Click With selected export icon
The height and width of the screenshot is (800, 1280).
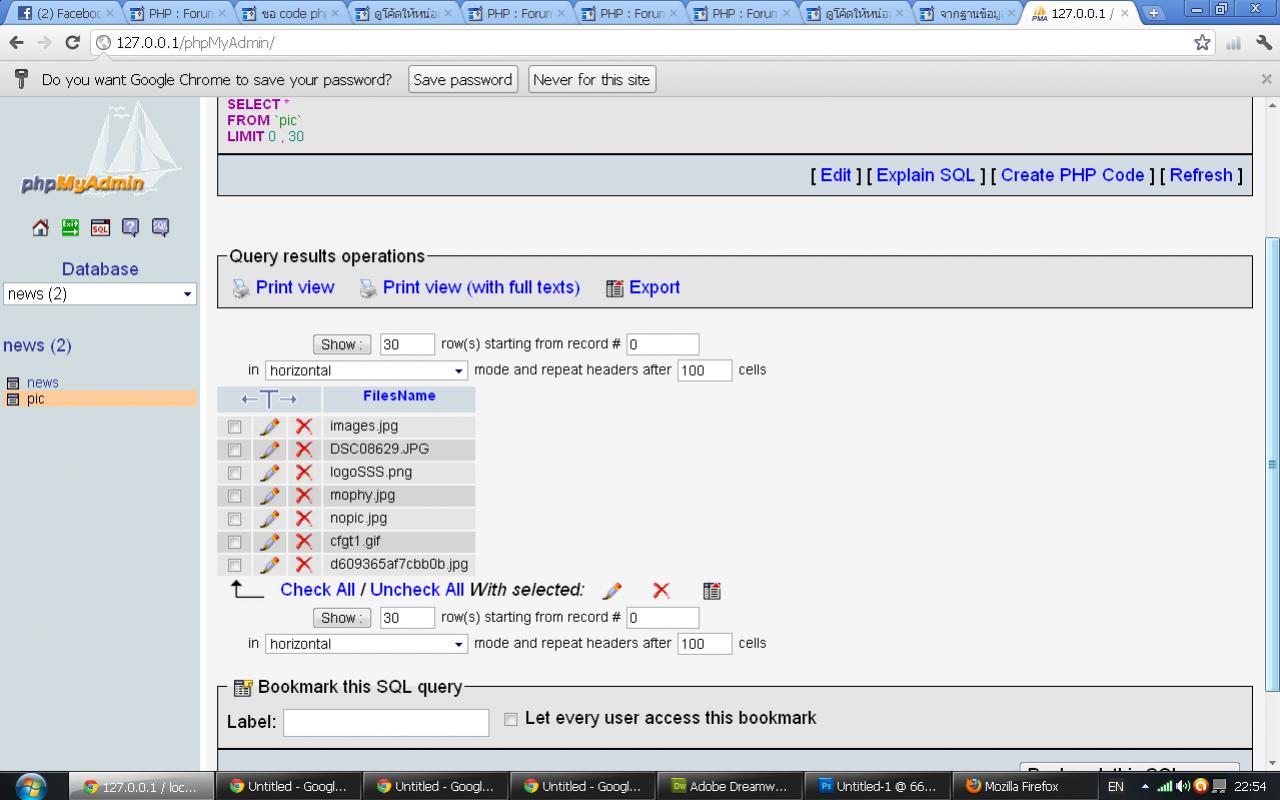[x=711, y=591]
